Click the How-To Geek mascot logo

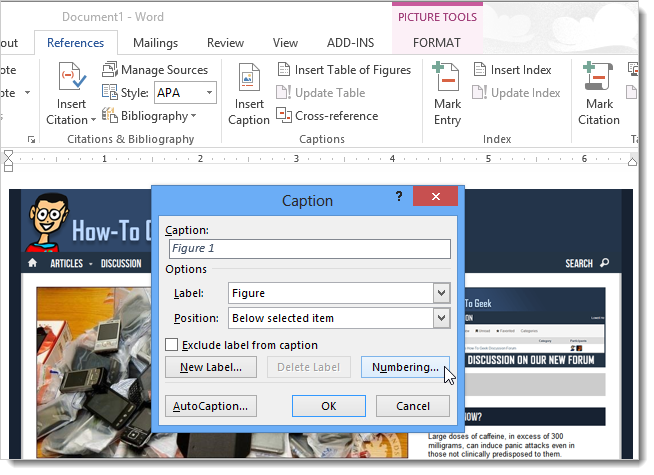[x=47, y=222]
